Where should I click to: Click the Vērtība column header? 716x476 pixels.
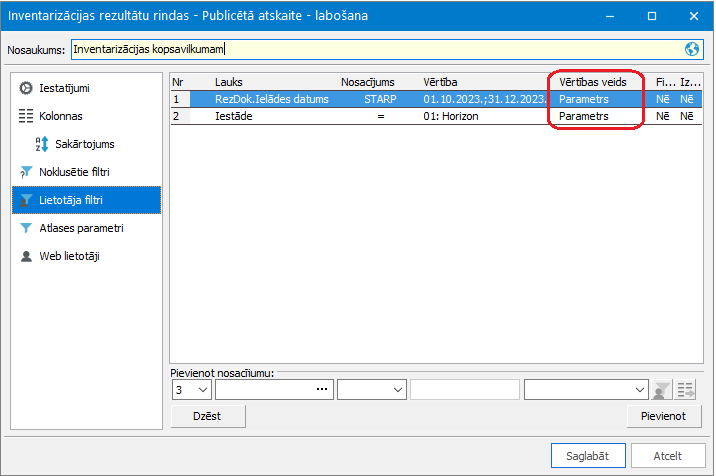pyautogui.click(x=440, y=82)
